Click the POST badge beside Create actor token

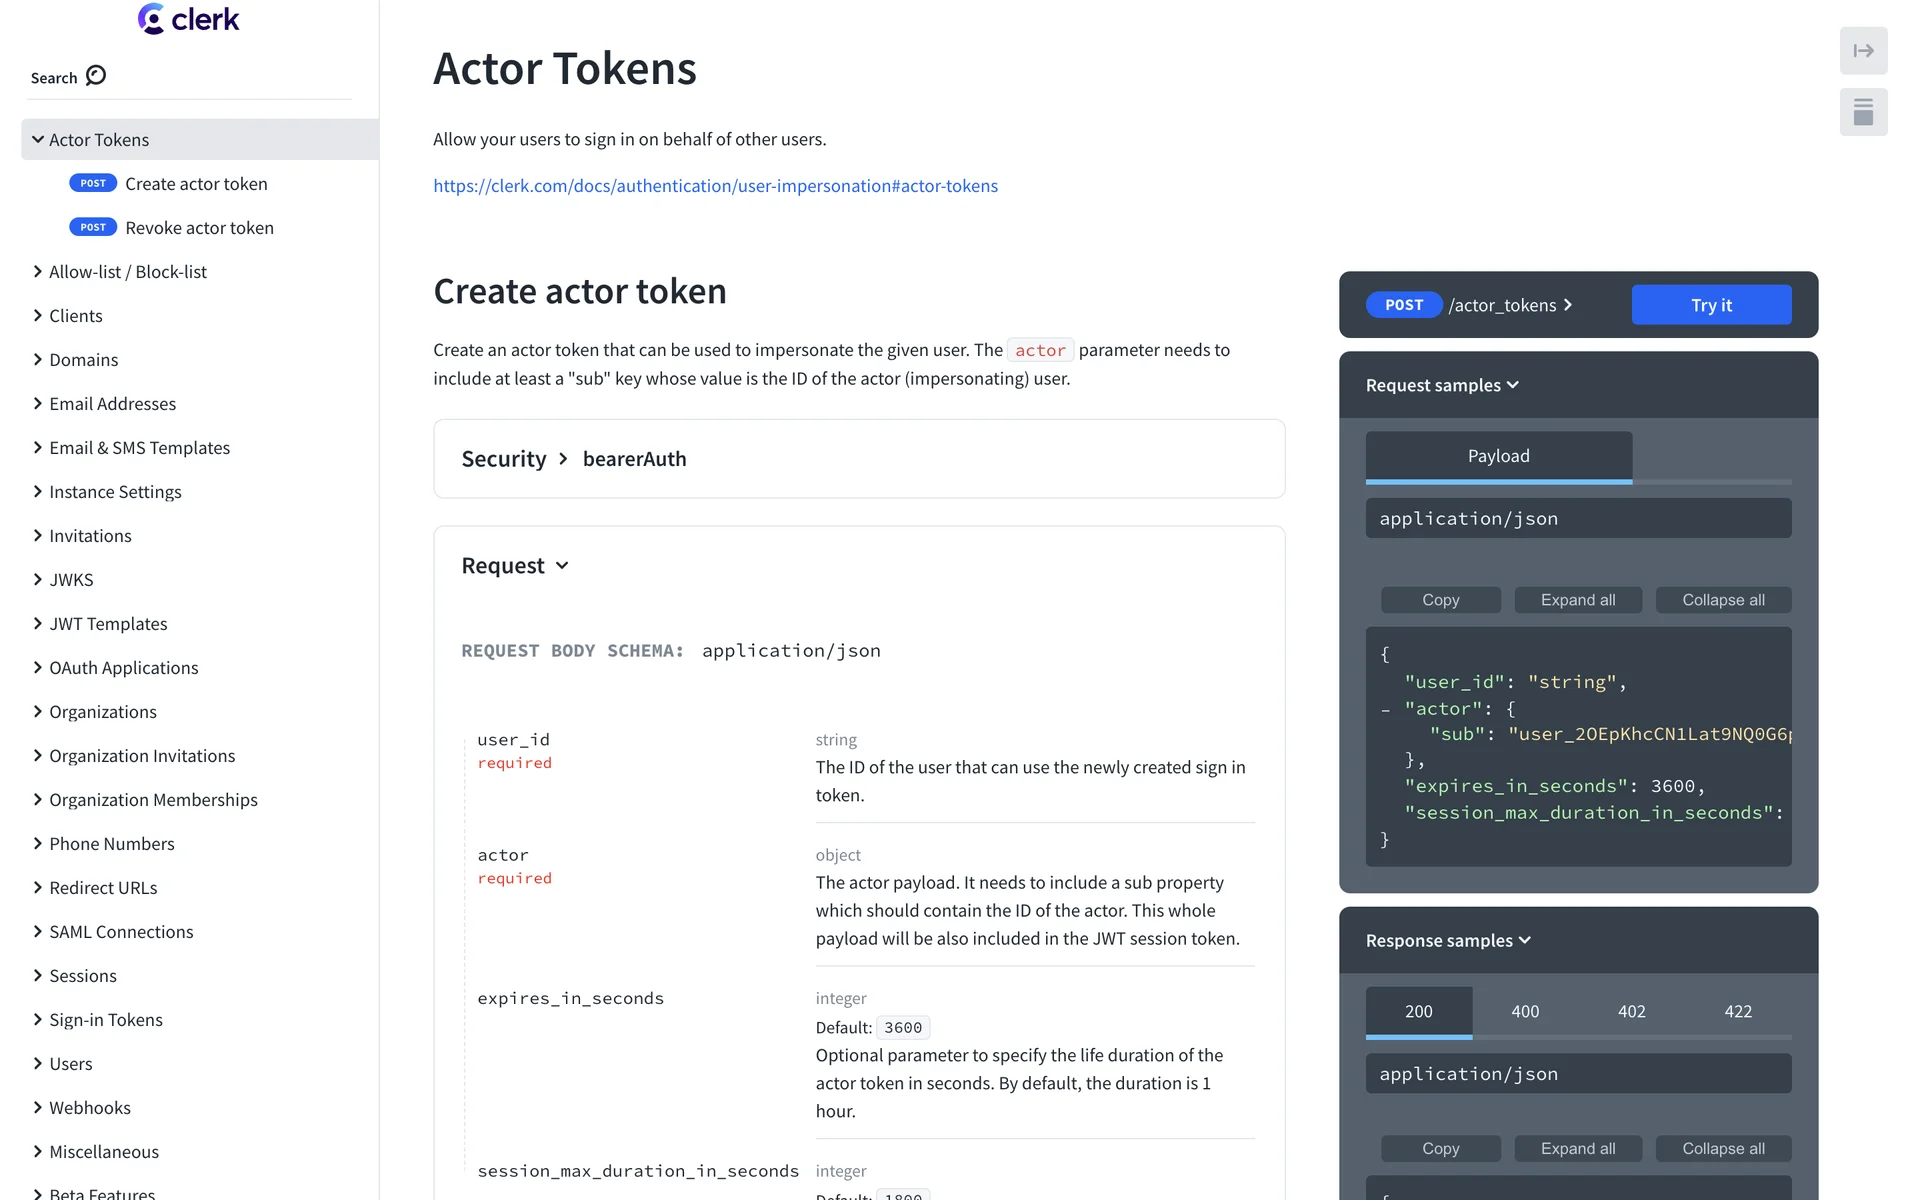click(93, 184)
